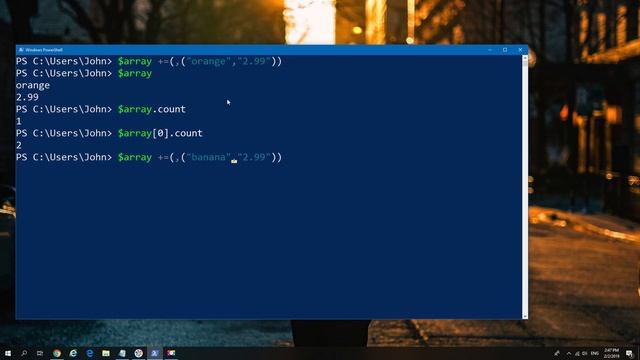Viewport: 640px width, 360px height.
Task: Click the PowerShell window title icon
Action: pyautogui.click(x=21, y=50)
